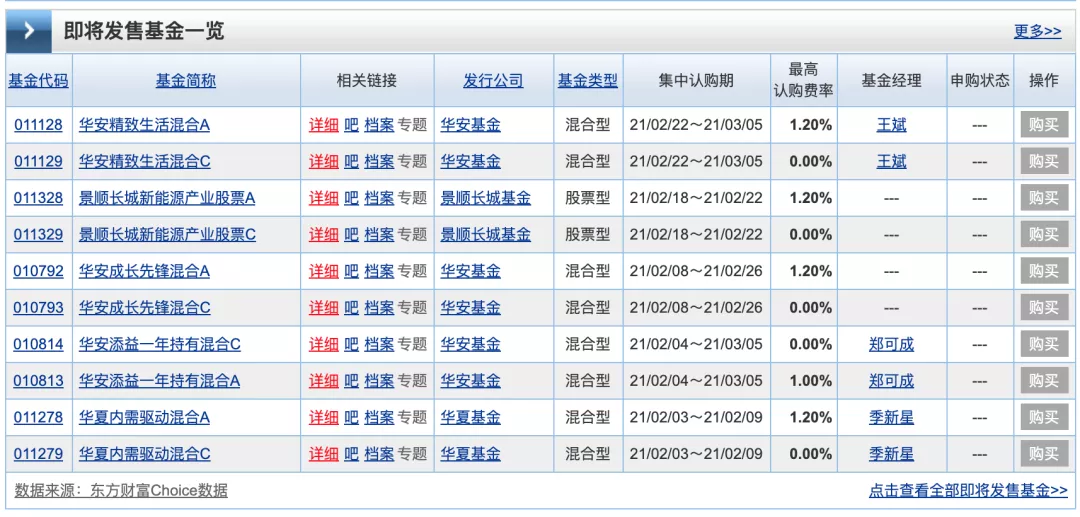Open 点击查看全部即将发售基金>> link
The image size is (1080, 517).
click(968, 491)
